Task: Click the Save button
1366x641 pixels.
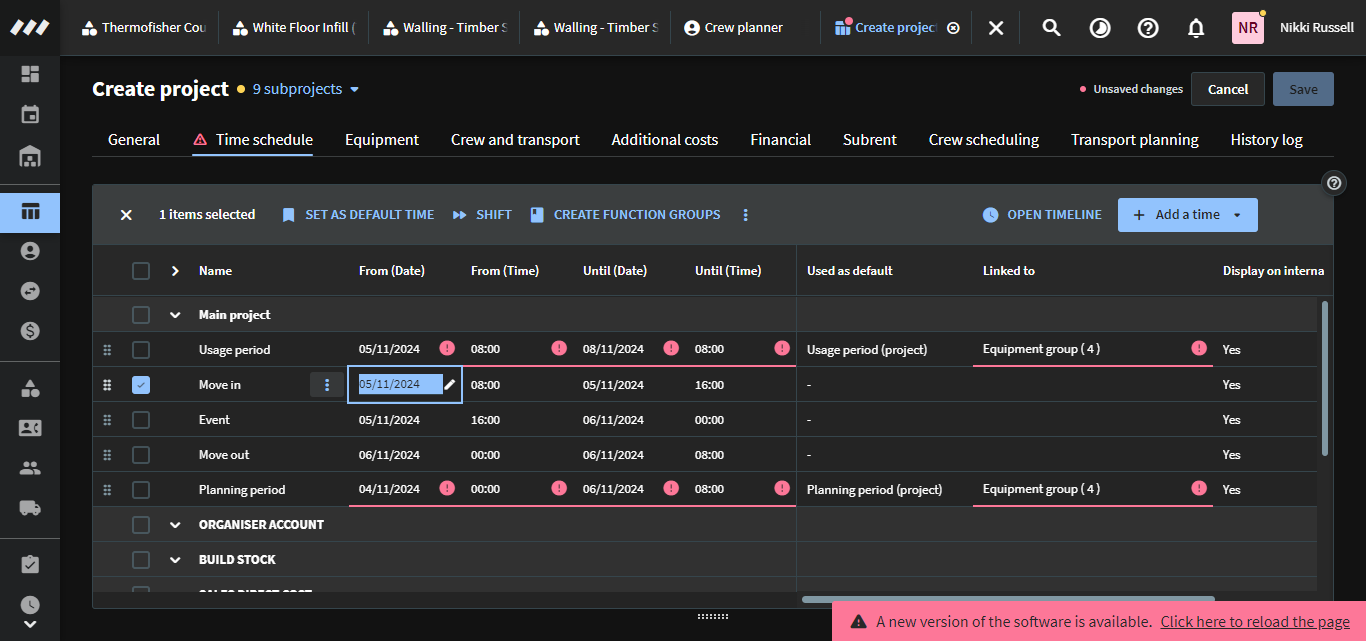Action: (x=1303, y=89)
